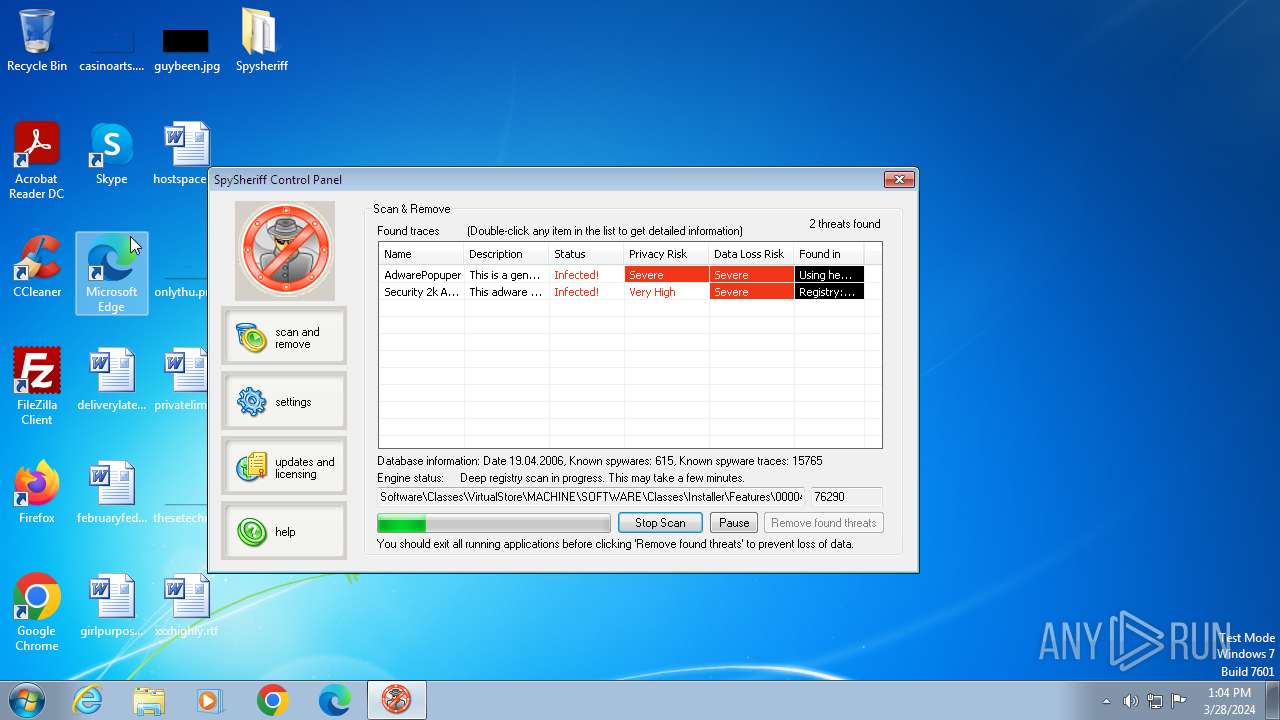Viewport: 1280px width, 720px height.
Task: Select the casinoarts desktop file
Action: click(x=112, y=50)
